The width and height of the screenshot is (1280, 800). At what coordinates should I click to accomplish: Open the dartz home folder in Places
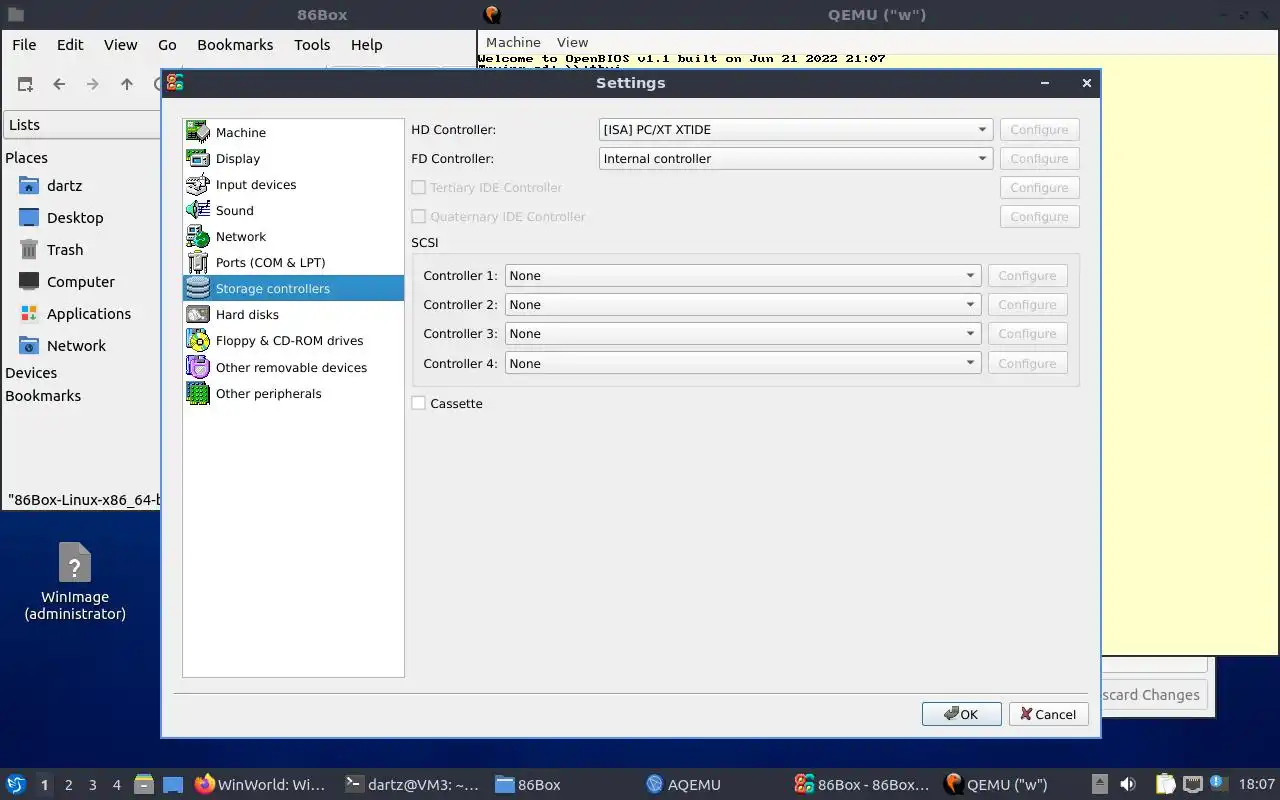tap(64, 185)
